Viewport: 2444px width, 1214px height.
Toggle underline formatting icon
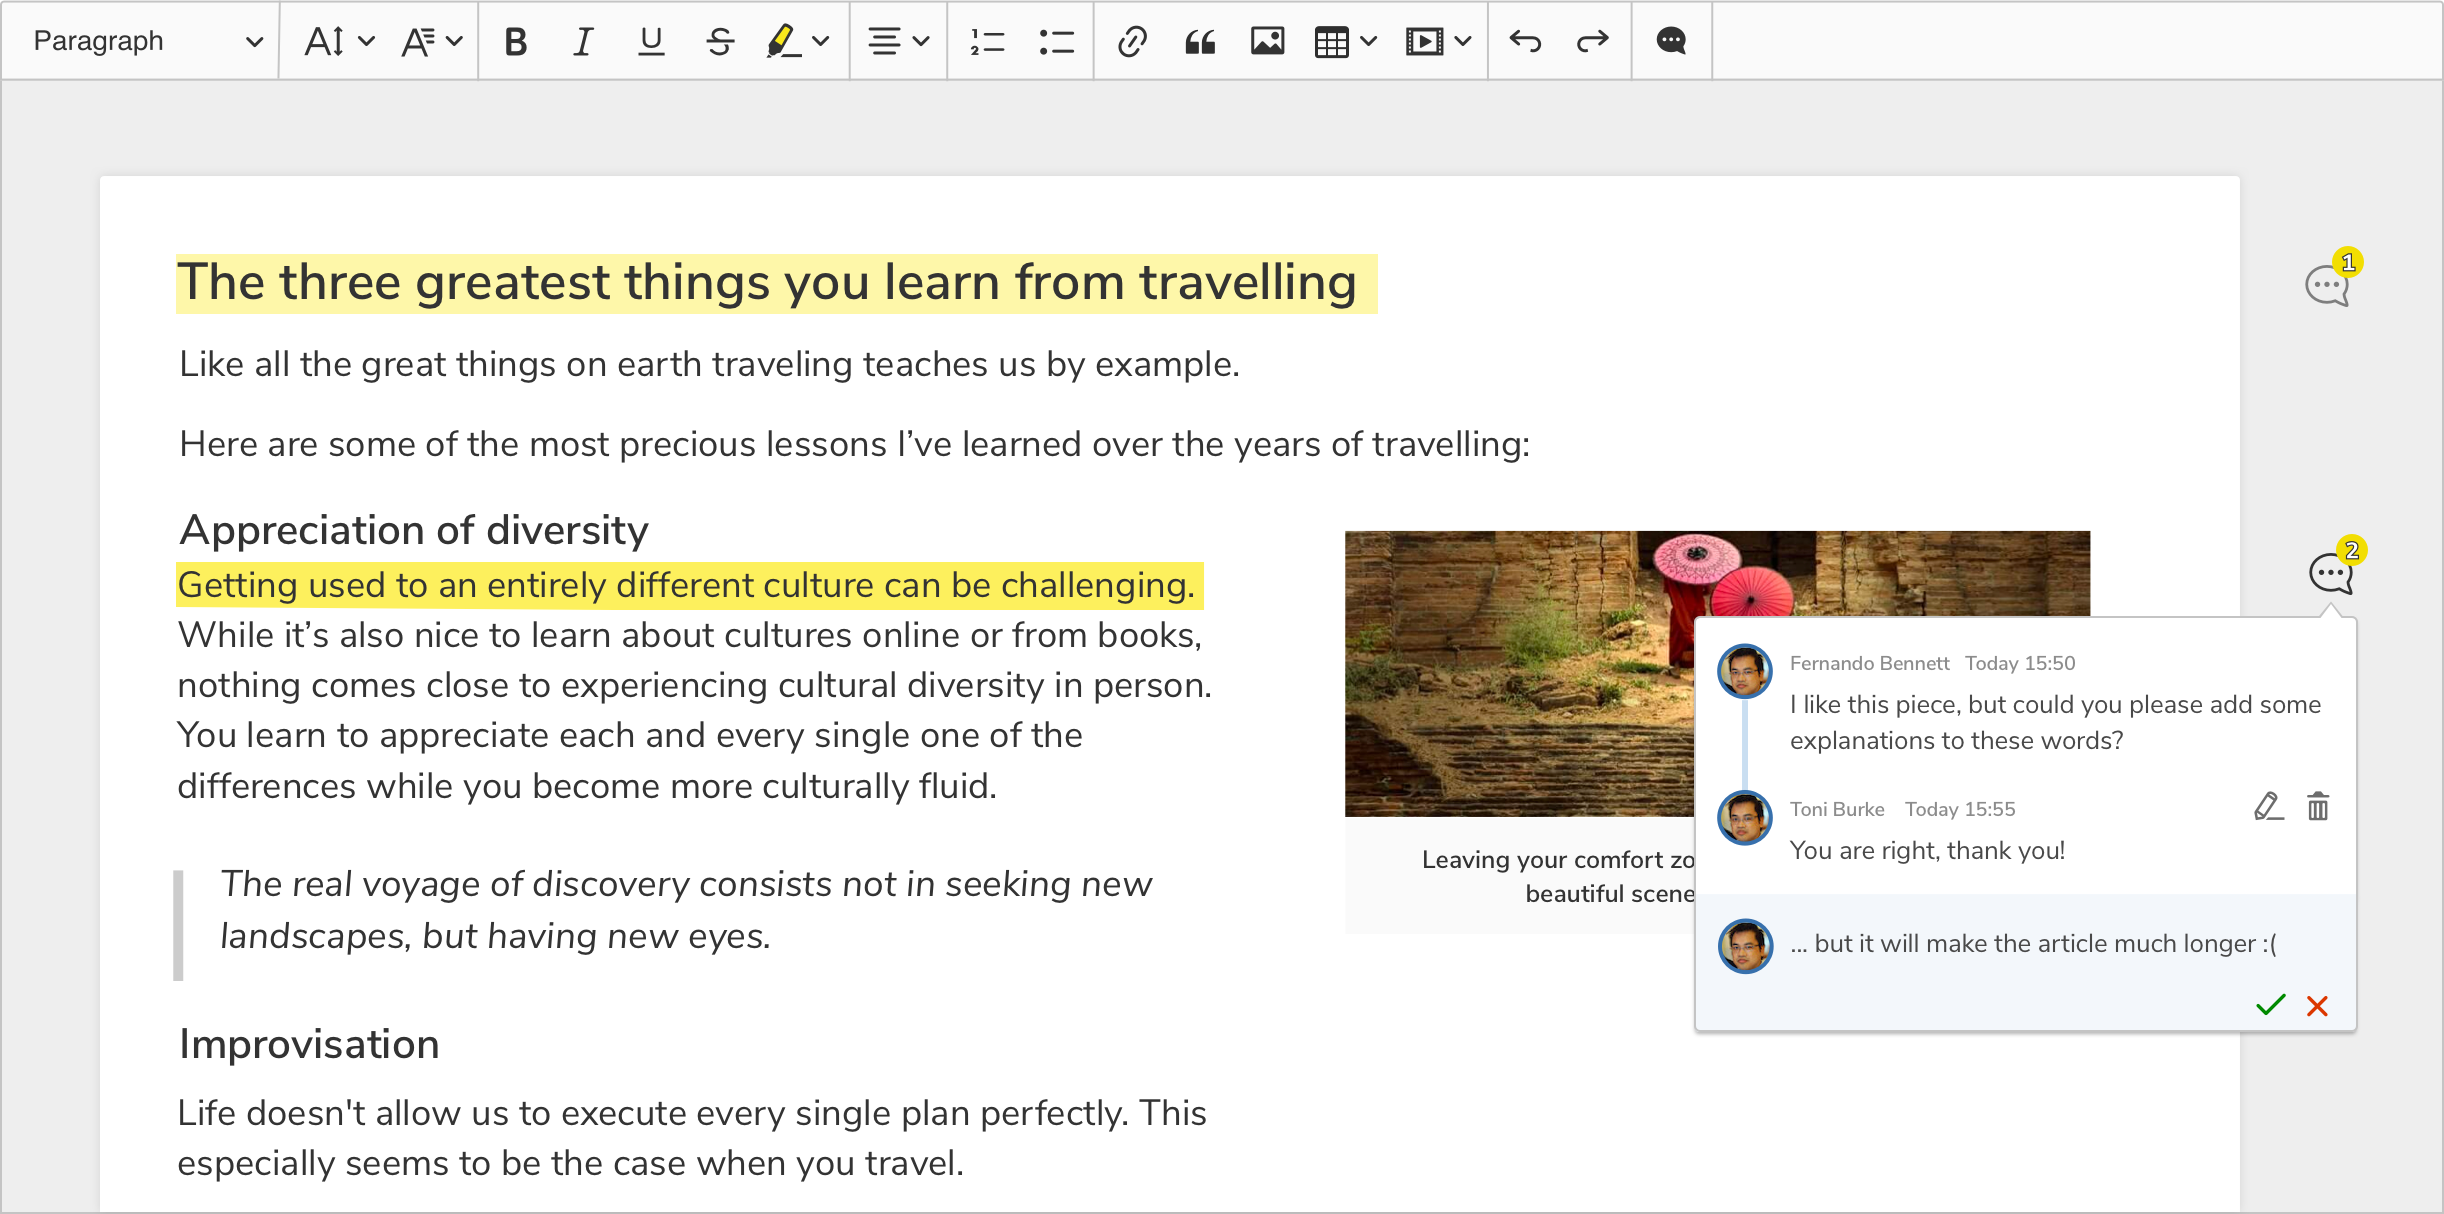coord(648,42)
